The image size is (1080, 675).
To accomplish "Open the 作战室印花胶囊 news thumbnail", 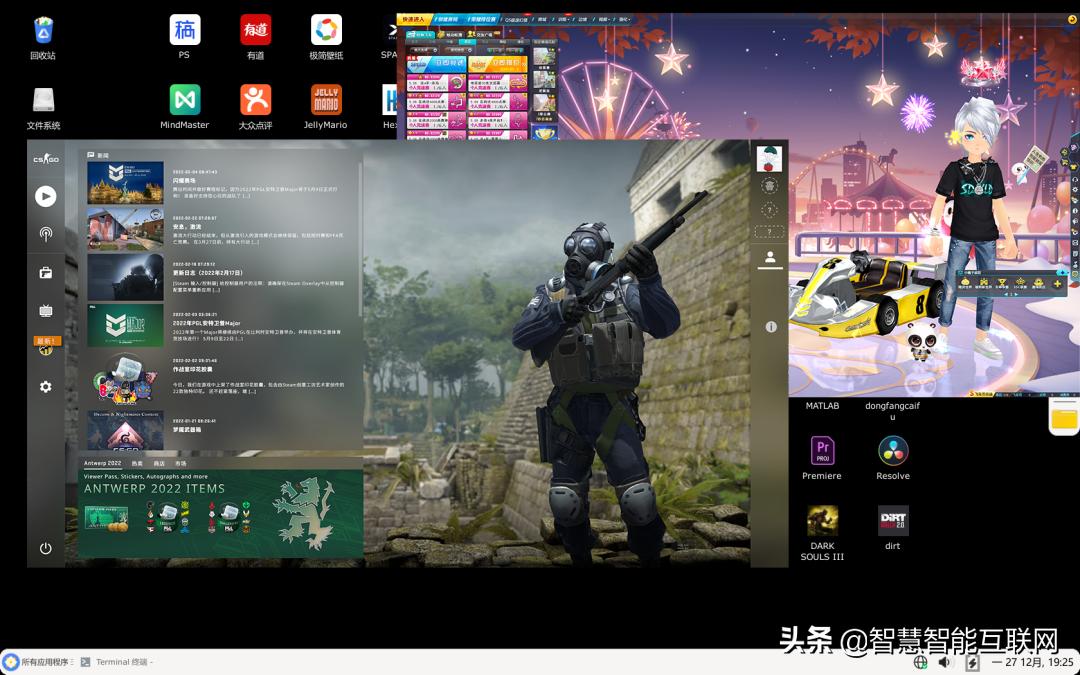I will 125,379.
